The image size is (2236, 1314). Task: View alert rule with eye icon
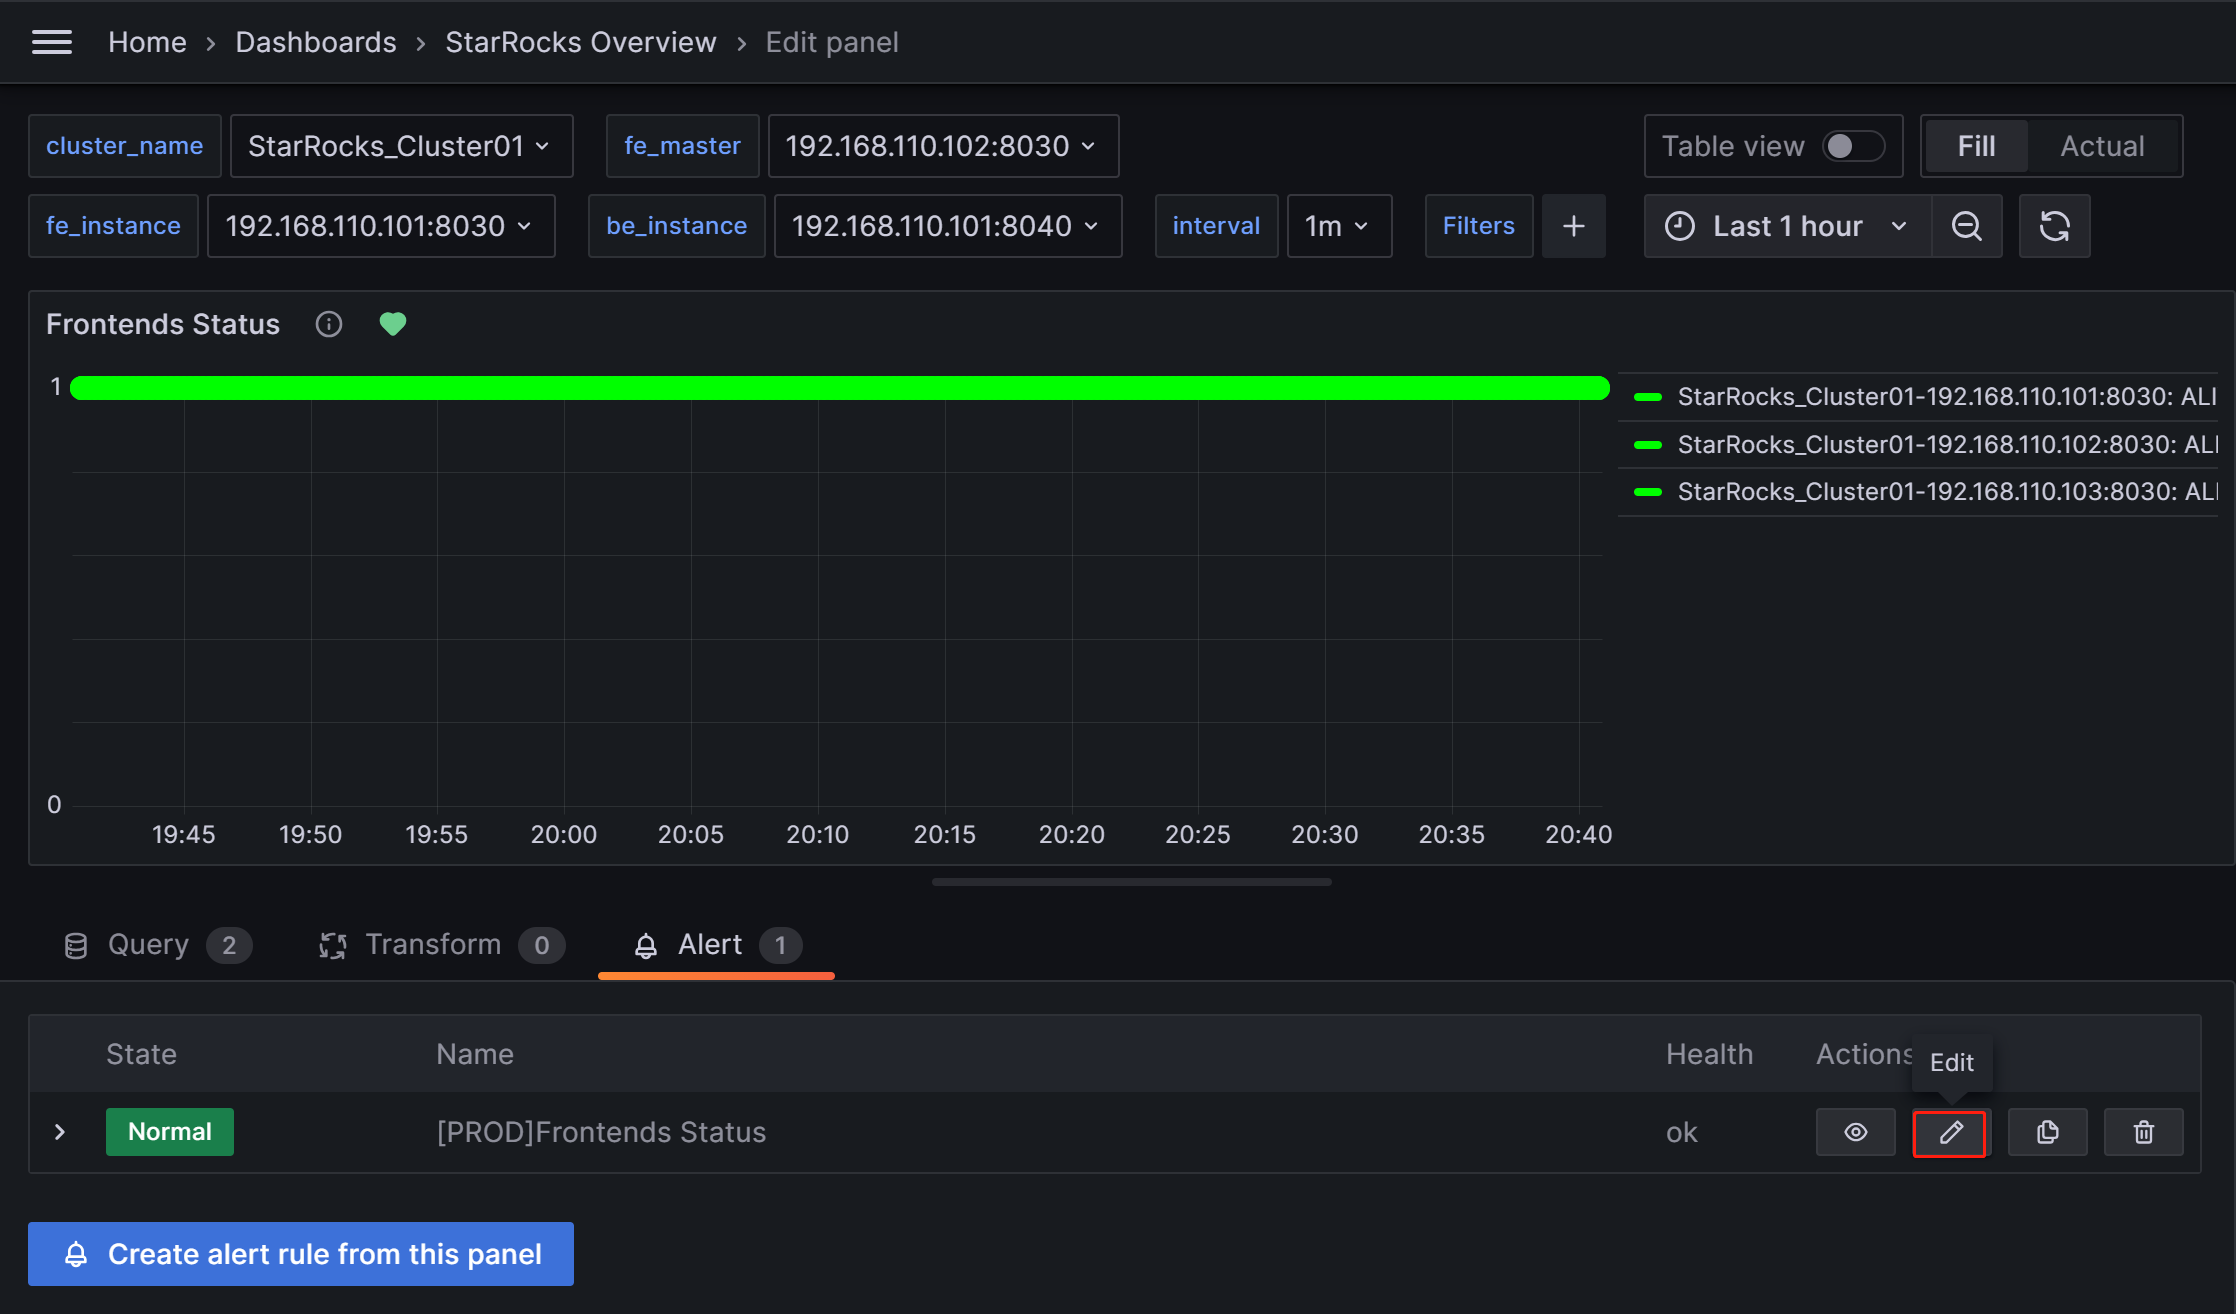(x=1855, y=1132)
